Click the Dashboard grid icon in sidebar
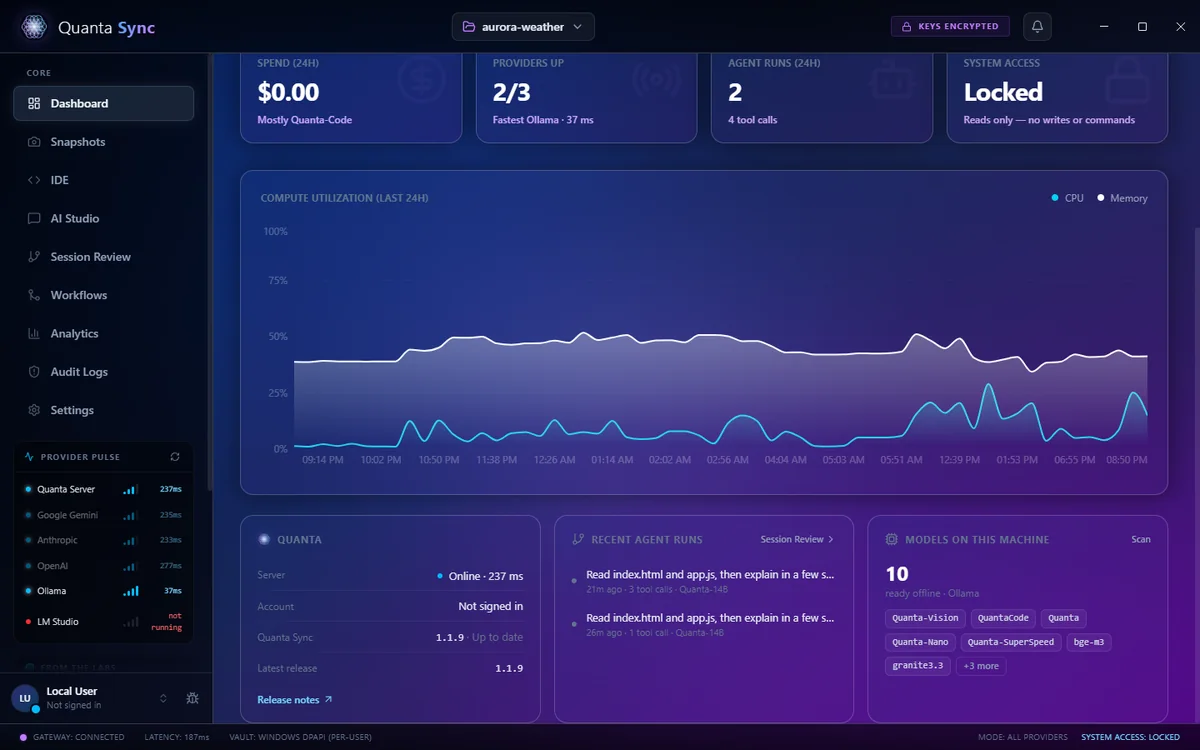Viewport: 1200px width, 750px height. pos(34,104)
